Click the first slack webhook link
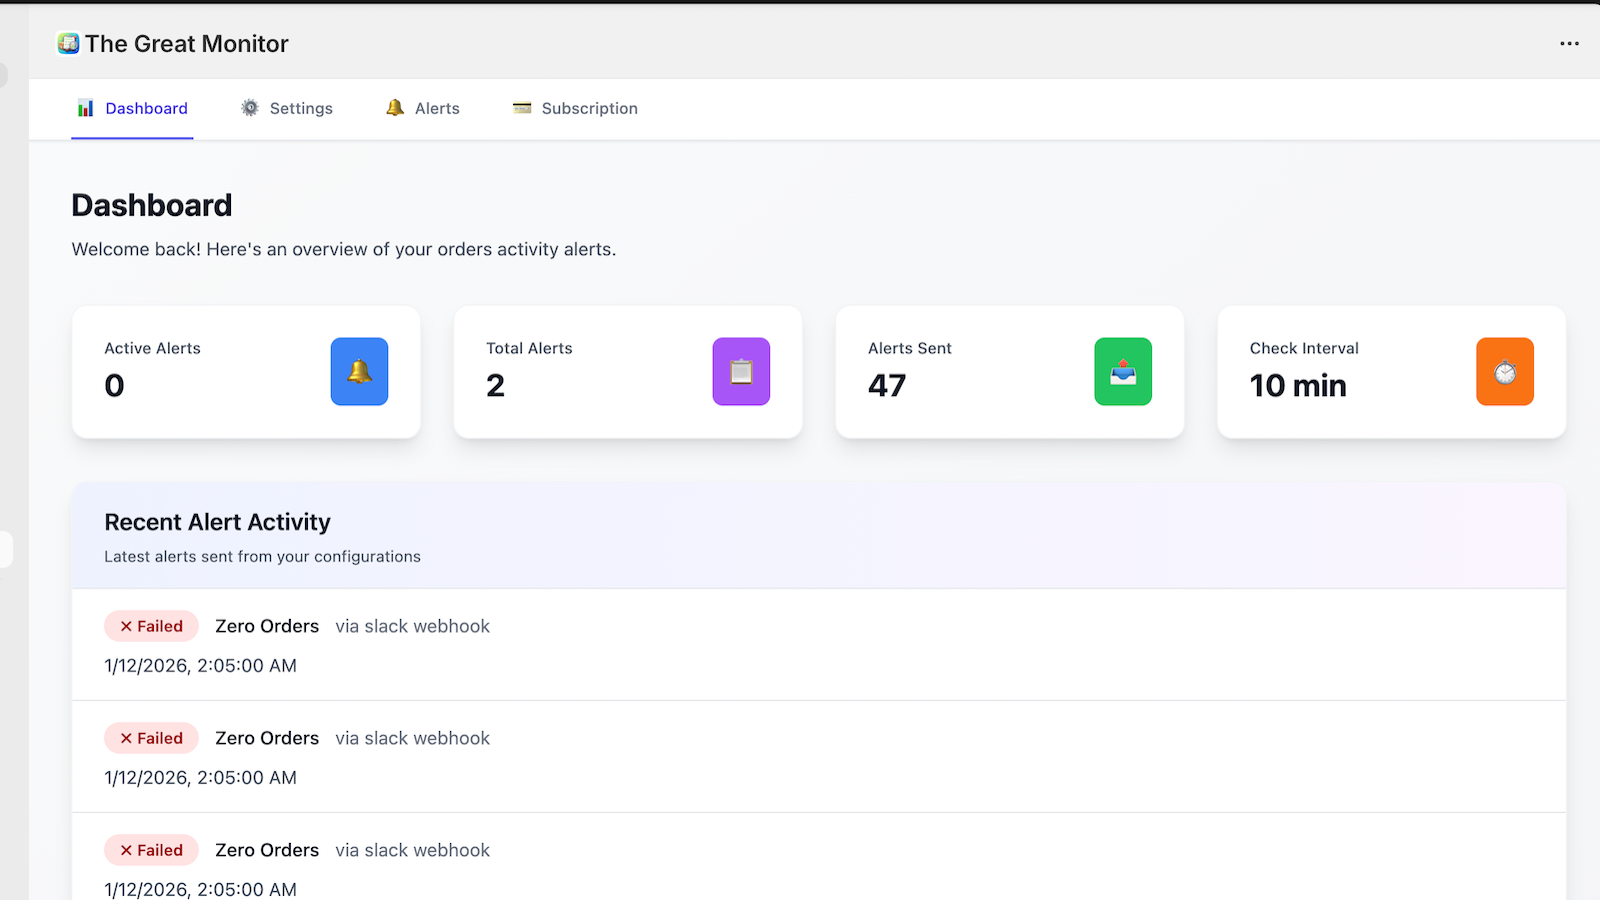1600x900 pixels. point(412,625)
